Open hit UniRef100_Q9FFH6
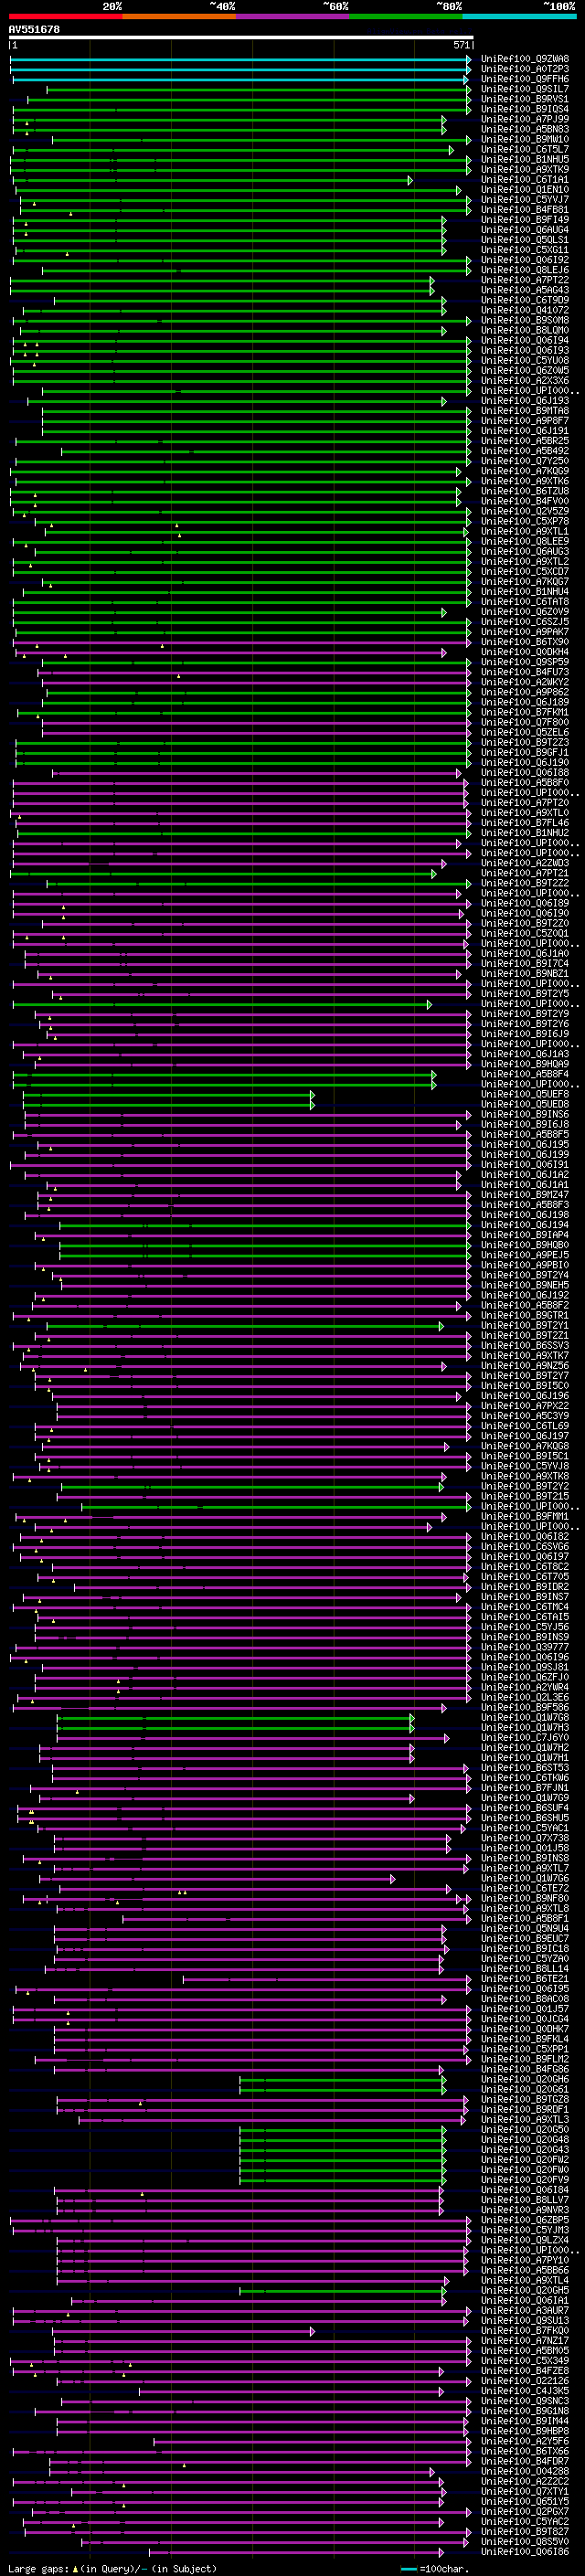The height and width of the screenshot is (2576, 585). tap(525, 79)
